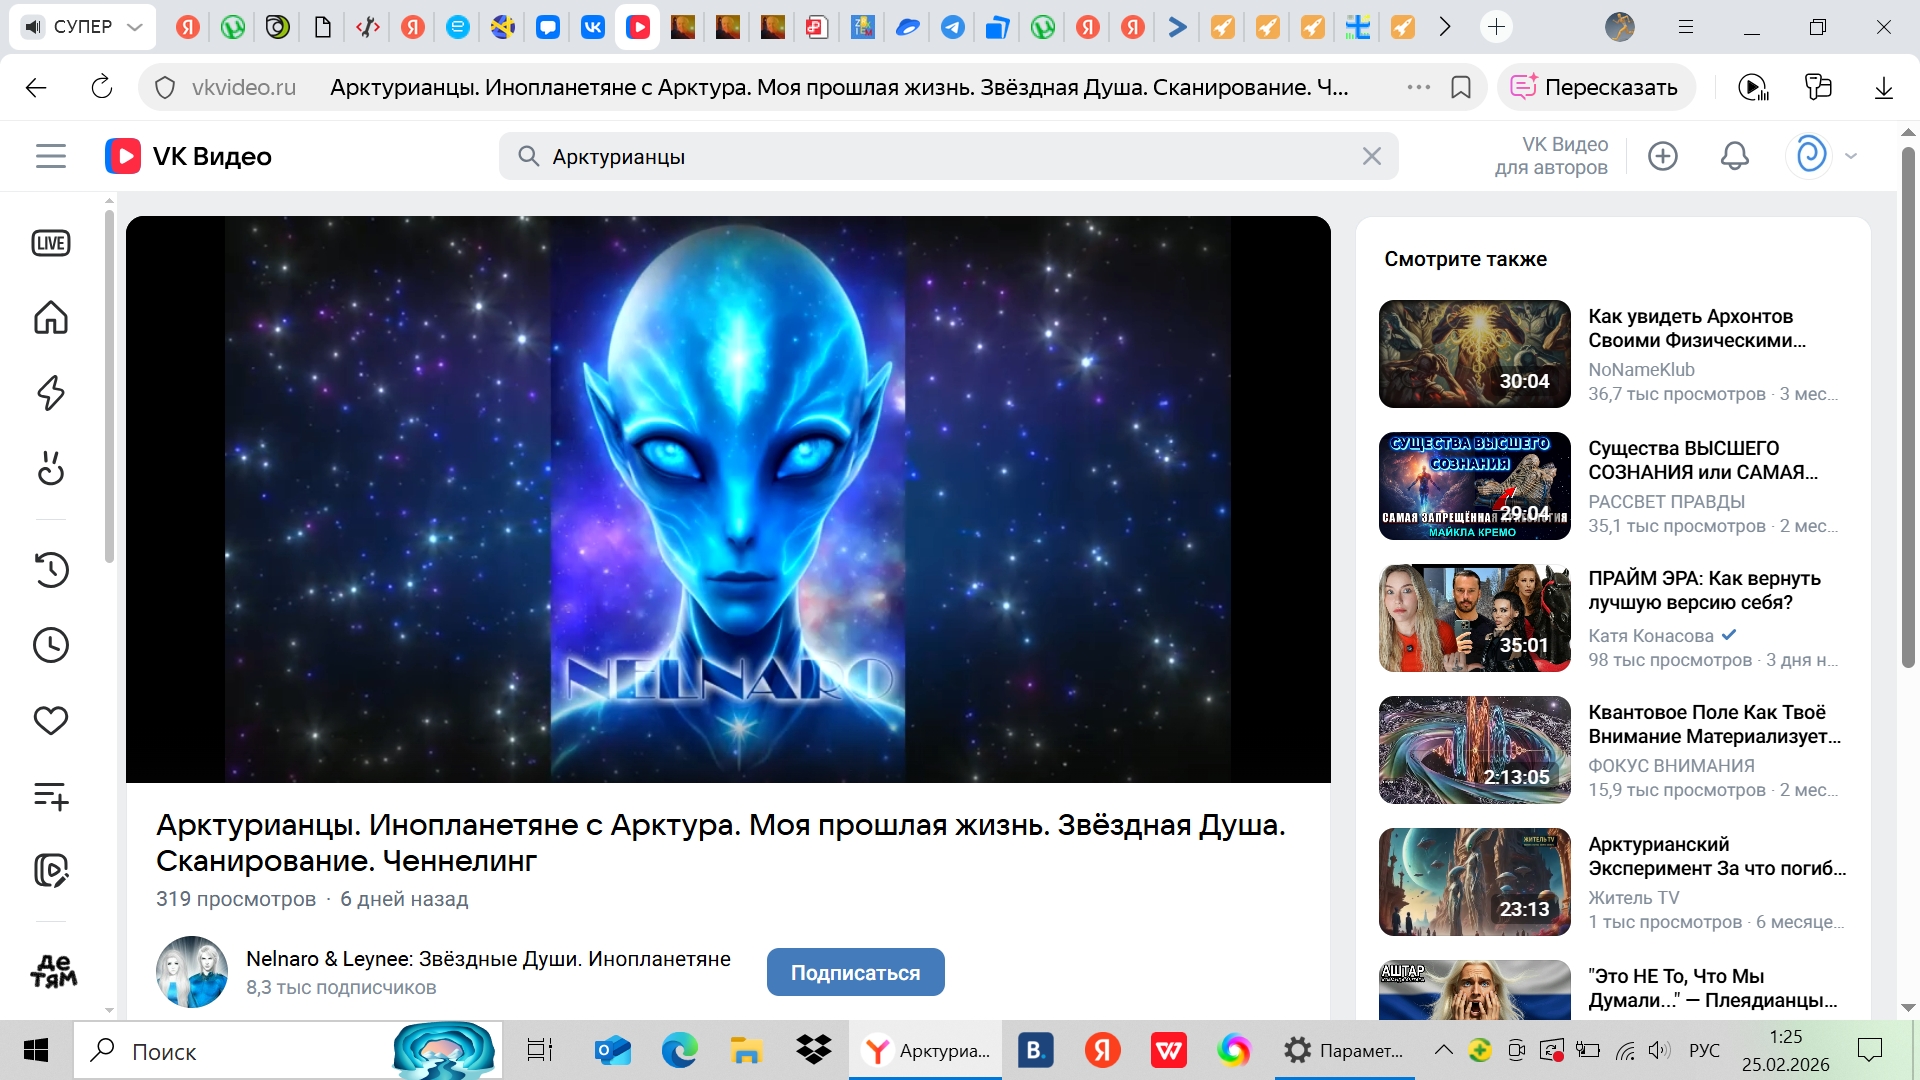Click the 'Пересказать' button
Image resolution: width=1920 pixels, height=1080 pixels.
click(1595, 88)
